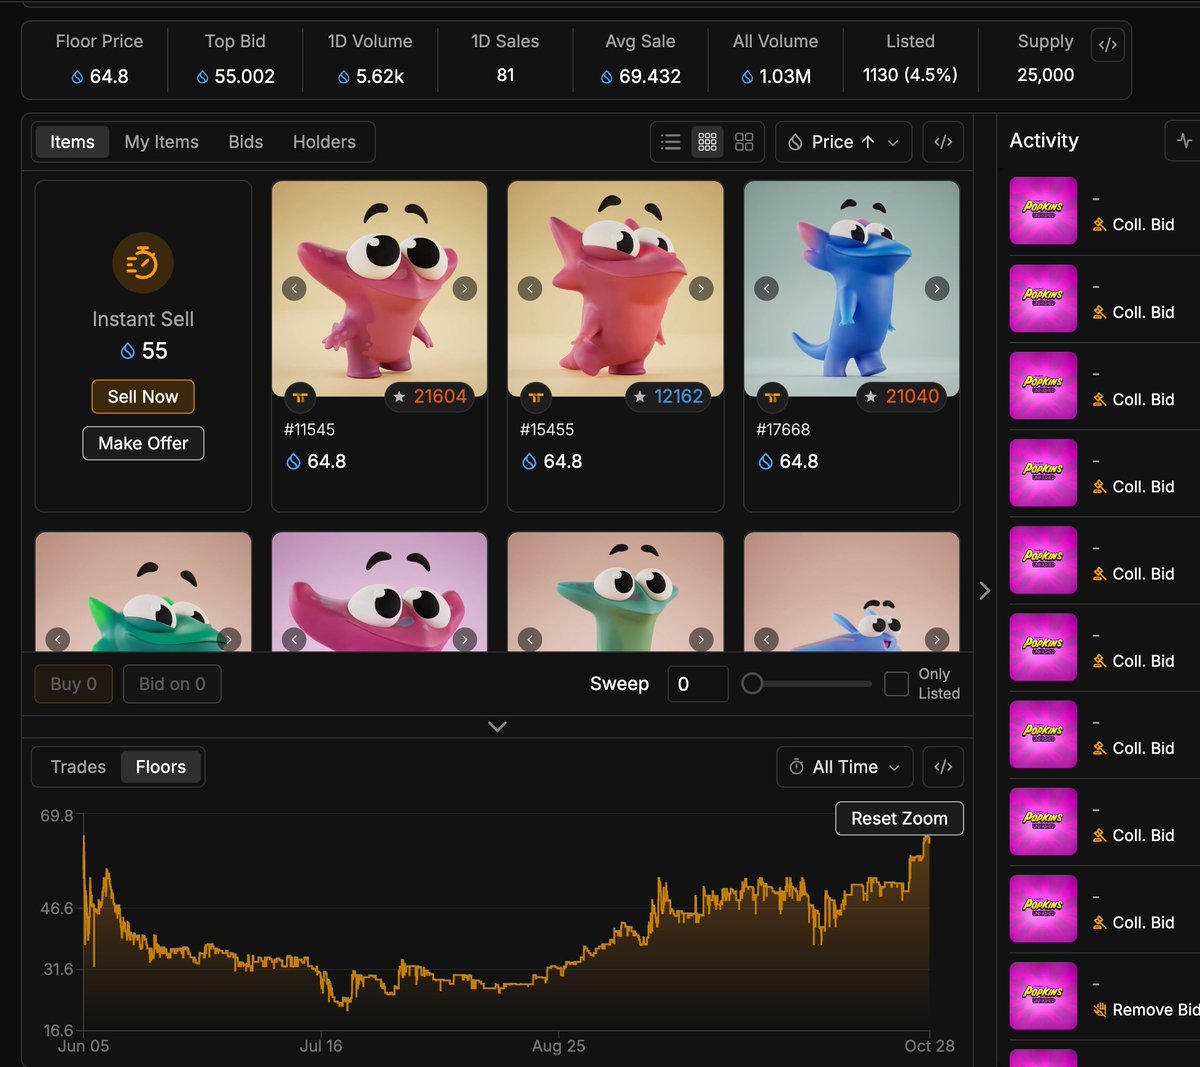Image resolution: width=1200 pixels, height=1067 pixels.
Task: Enable the Only Listed checkbox
Action: click(x=896, y=683)
